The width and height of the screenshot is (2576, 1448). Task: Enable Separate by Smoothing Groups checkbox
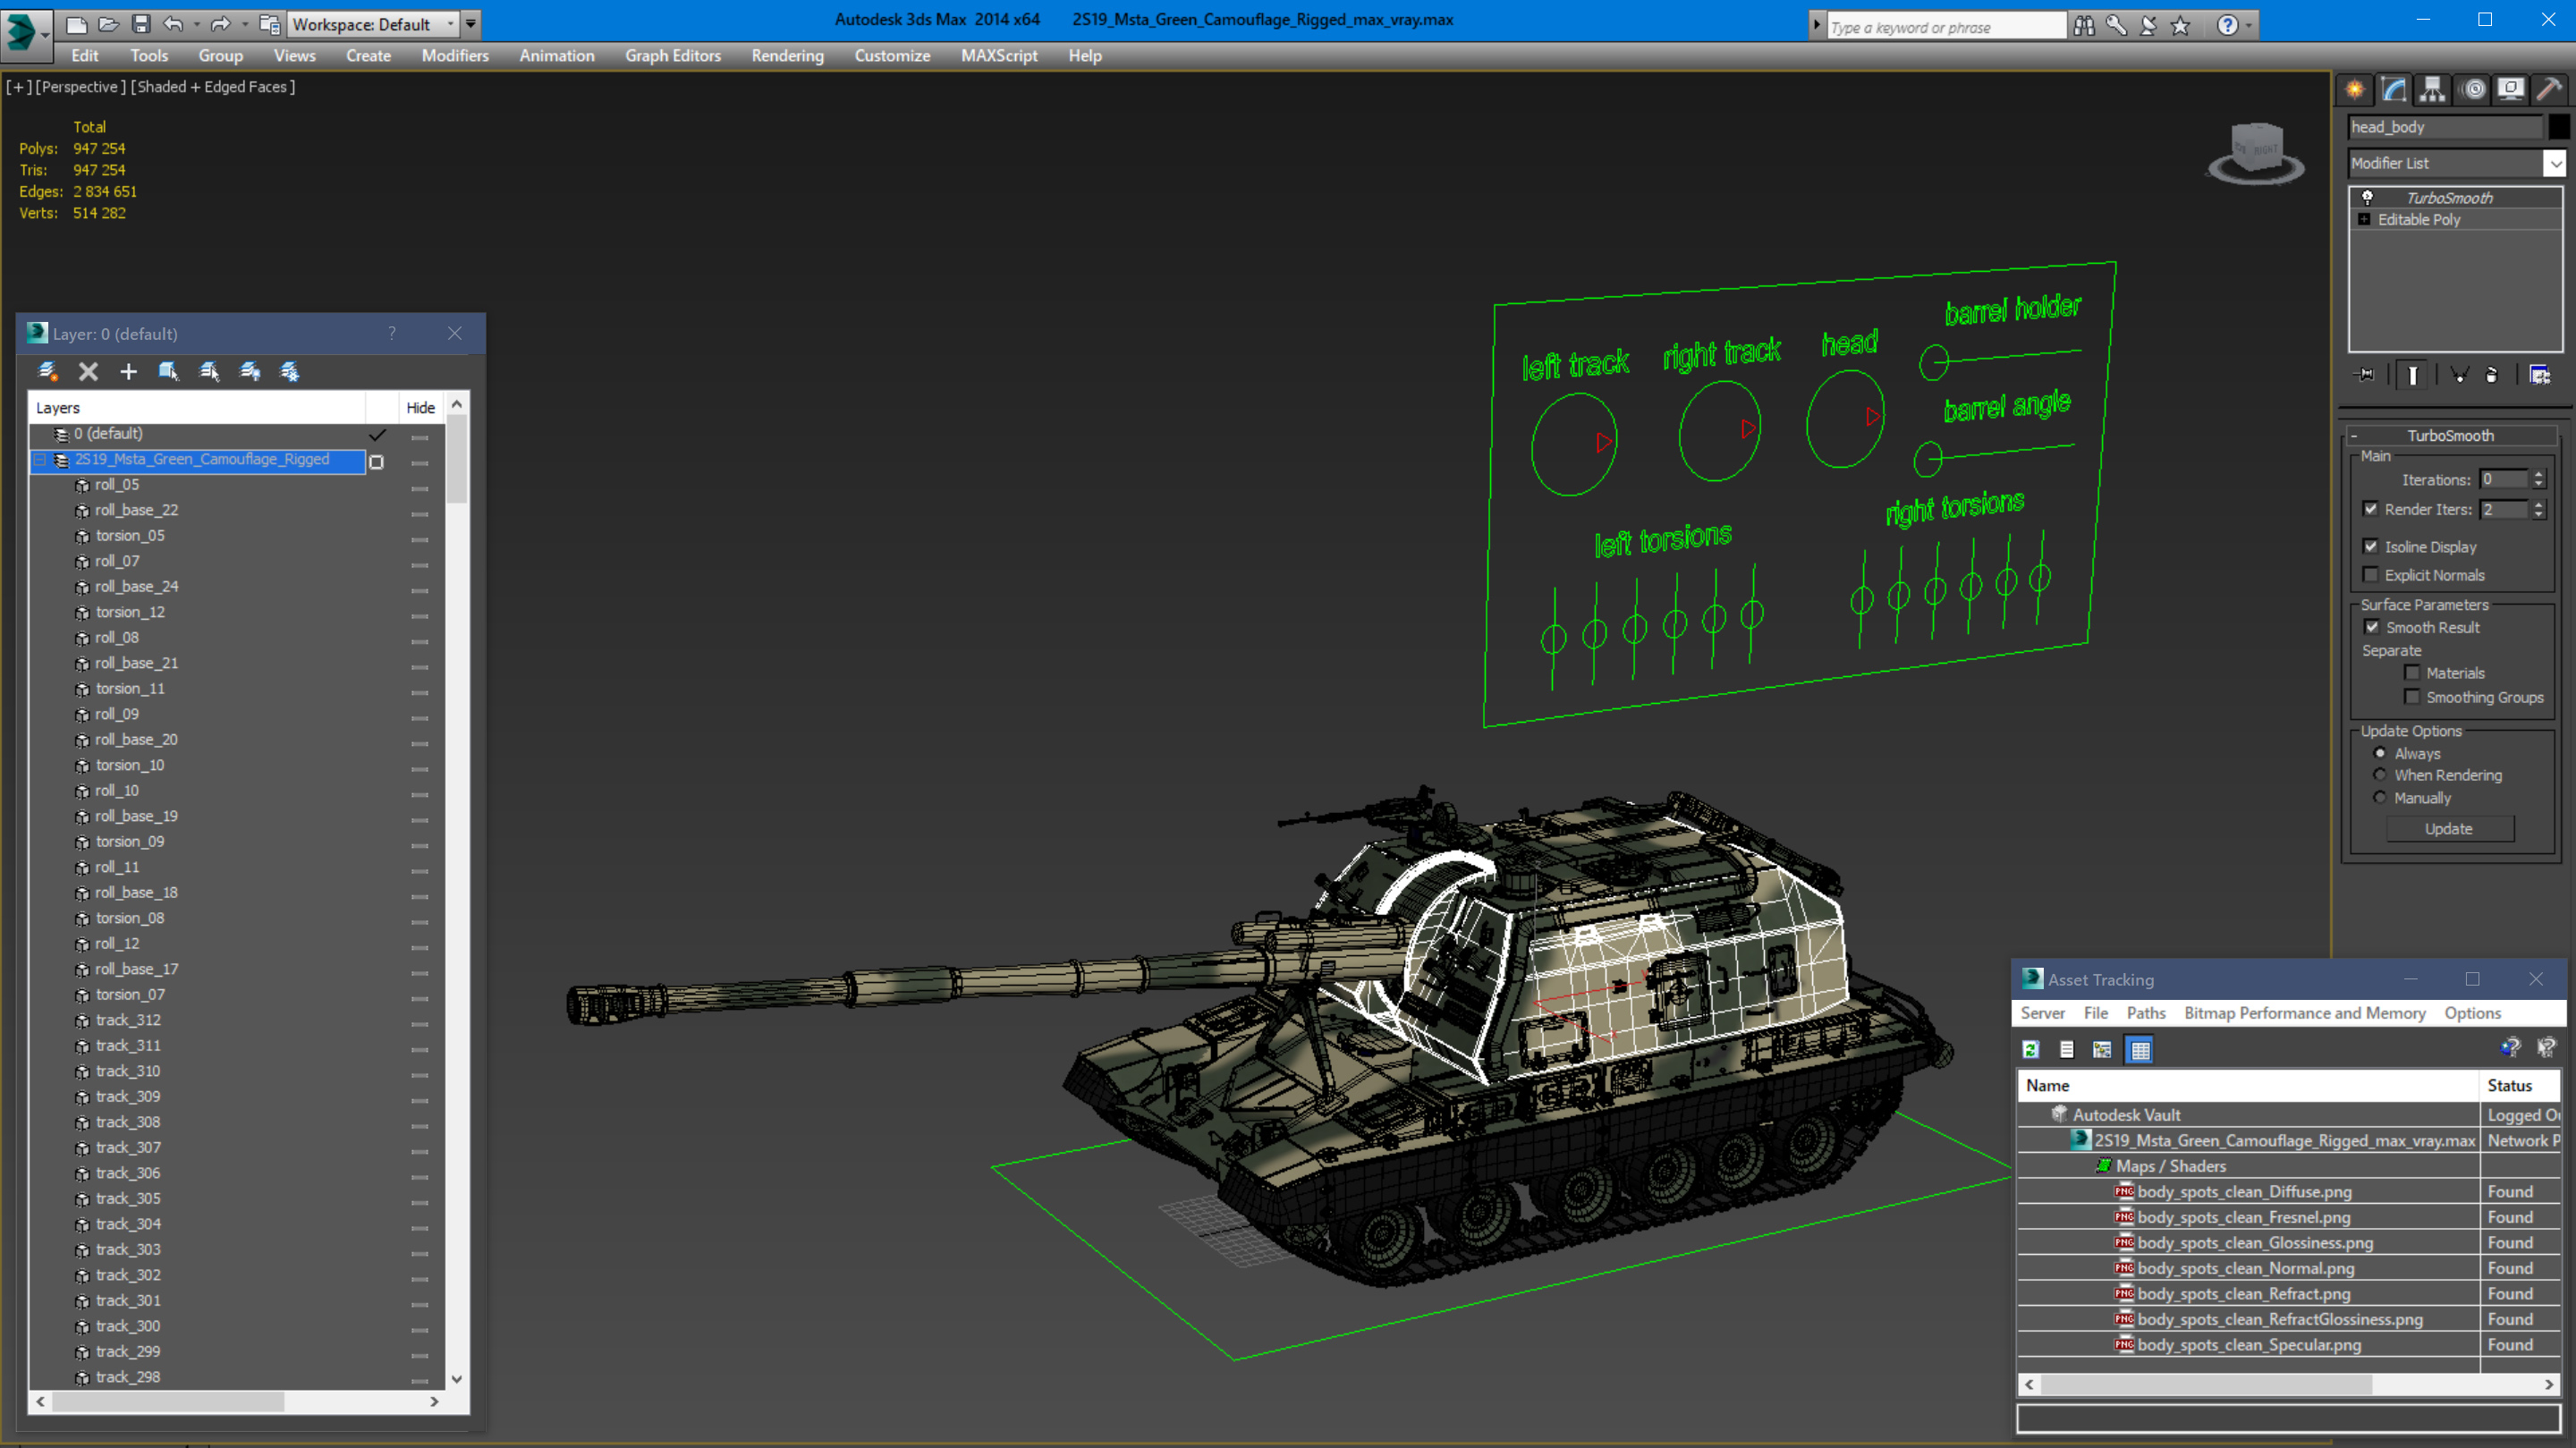[2413, 696]
